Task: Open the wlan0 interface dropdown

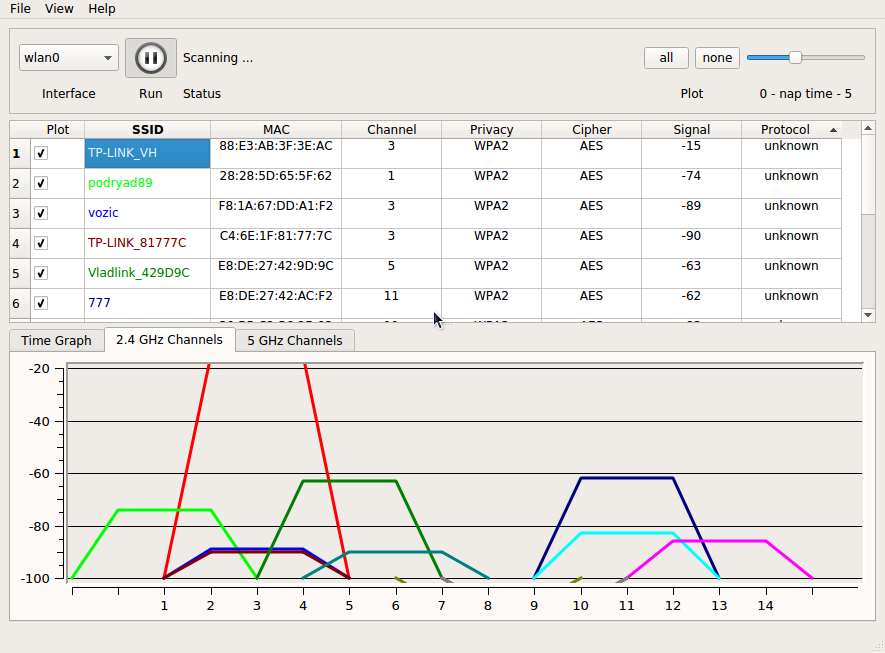Action: click(68, 58)
